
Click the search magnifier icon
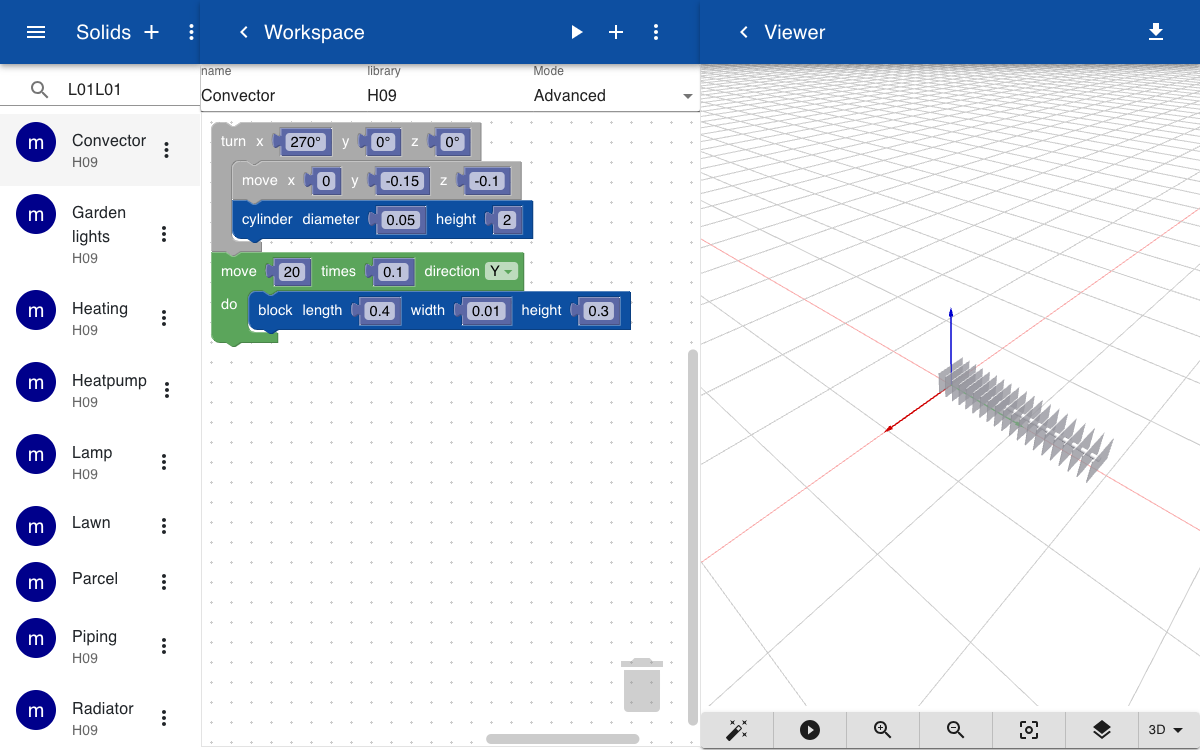point(40,89)
